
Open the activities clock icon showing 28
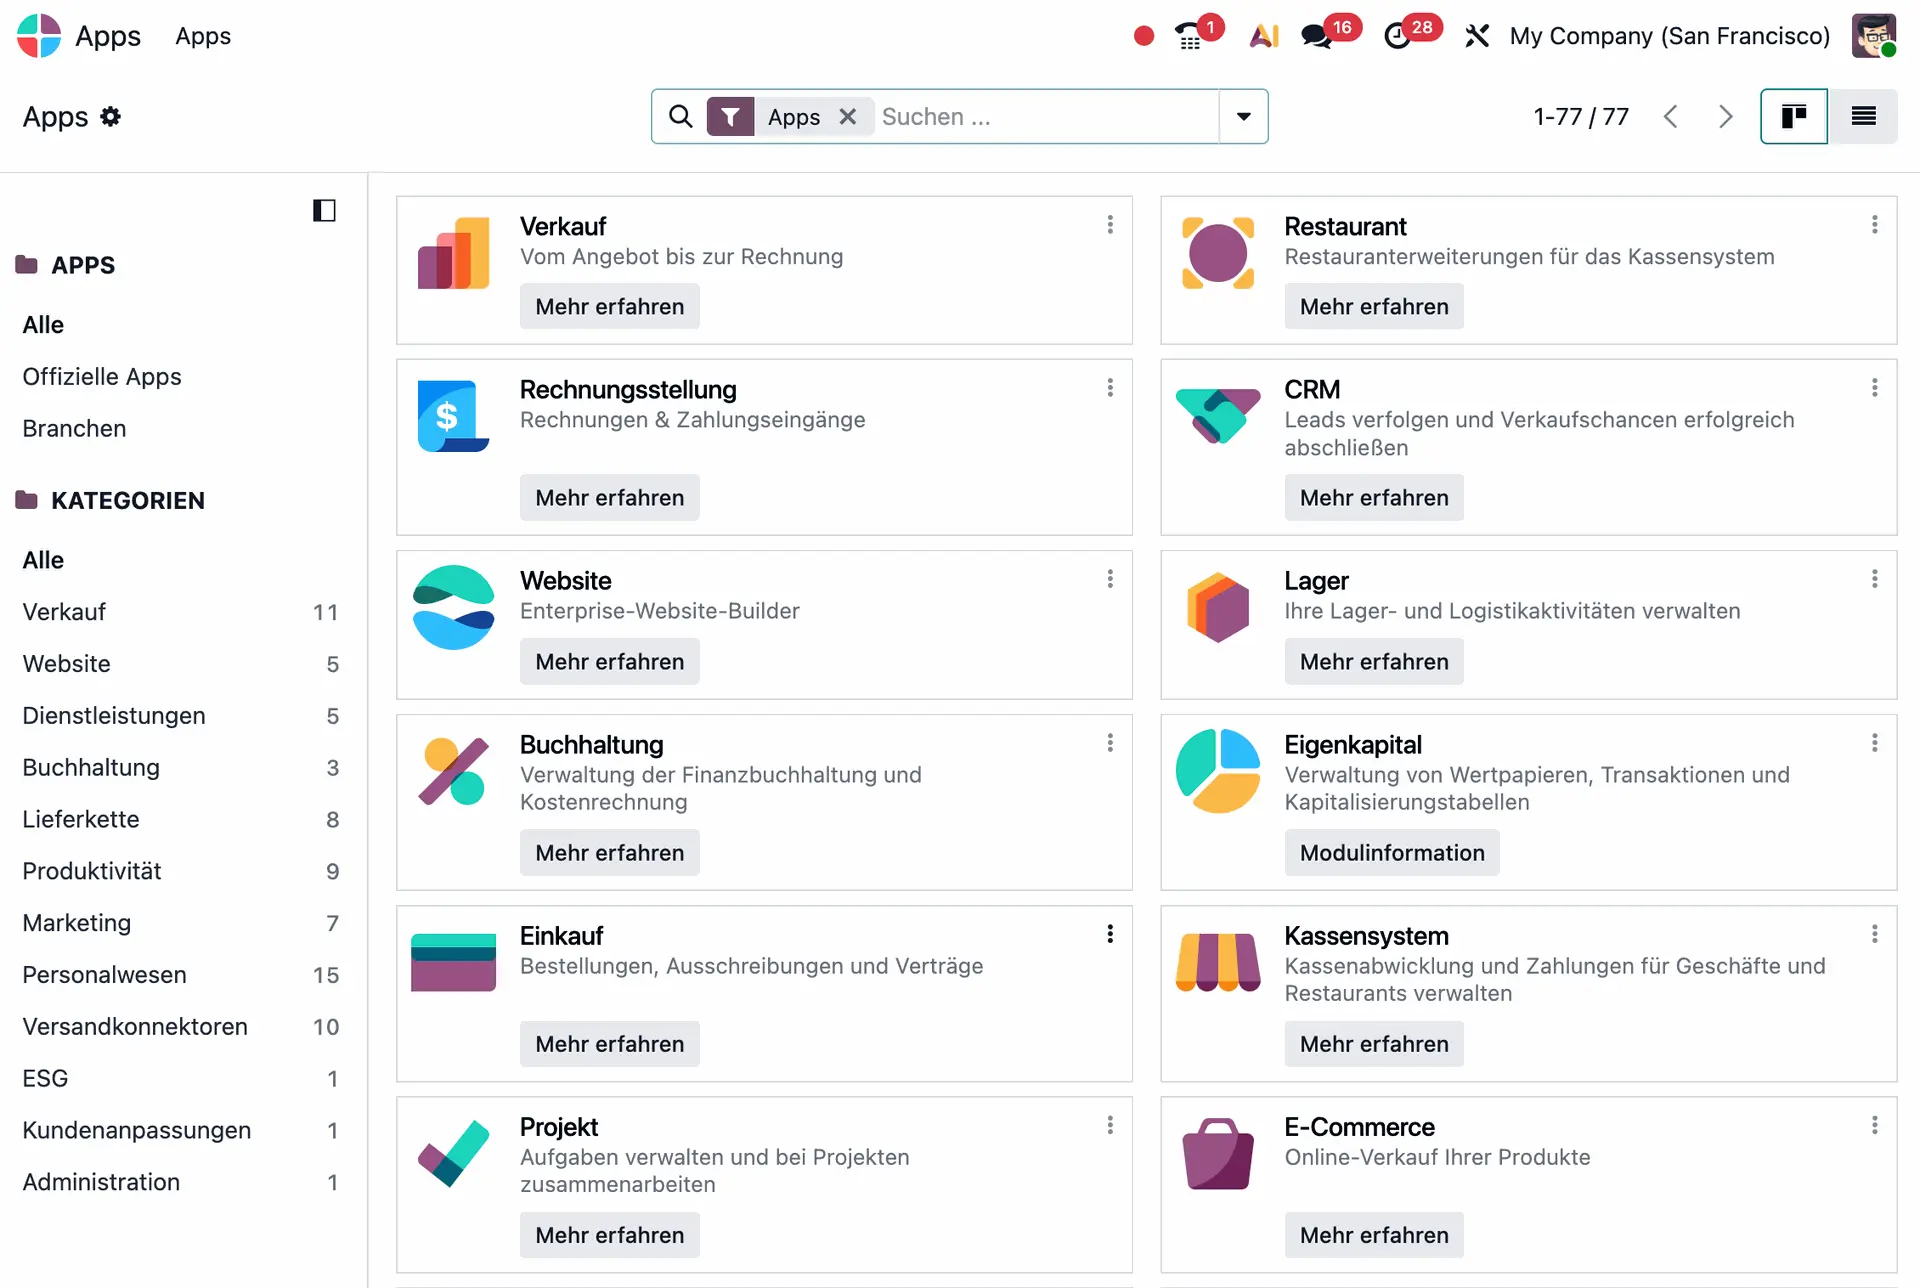(x=1399, y=35)
